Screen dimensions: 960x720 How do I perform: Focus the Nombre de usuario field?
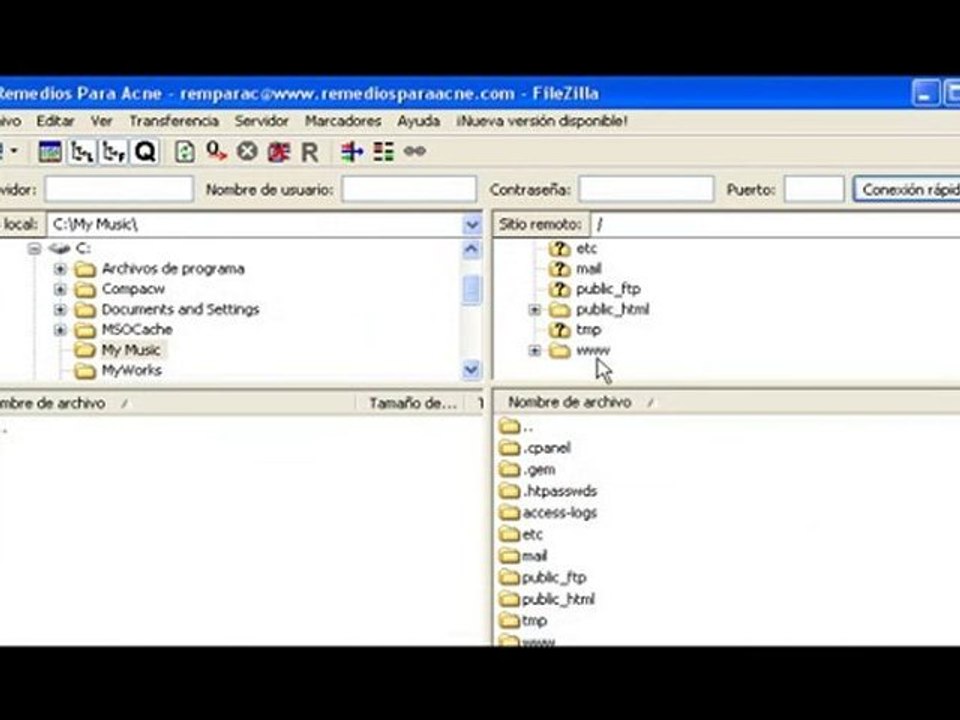409,190
